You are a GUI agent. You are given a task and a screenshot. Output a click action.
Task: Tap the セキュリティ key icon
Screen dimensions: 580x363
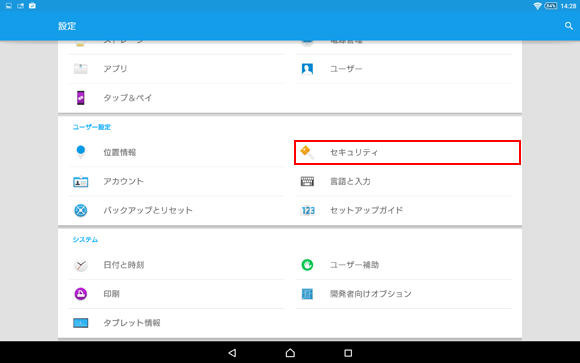click(x=307, y=152)
